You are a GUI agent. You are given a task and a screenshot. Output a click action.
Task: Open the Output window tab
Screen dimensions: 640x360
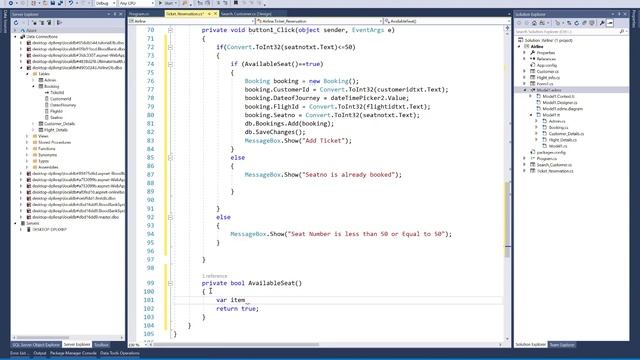pyautogui.click(x=40, y=353)
